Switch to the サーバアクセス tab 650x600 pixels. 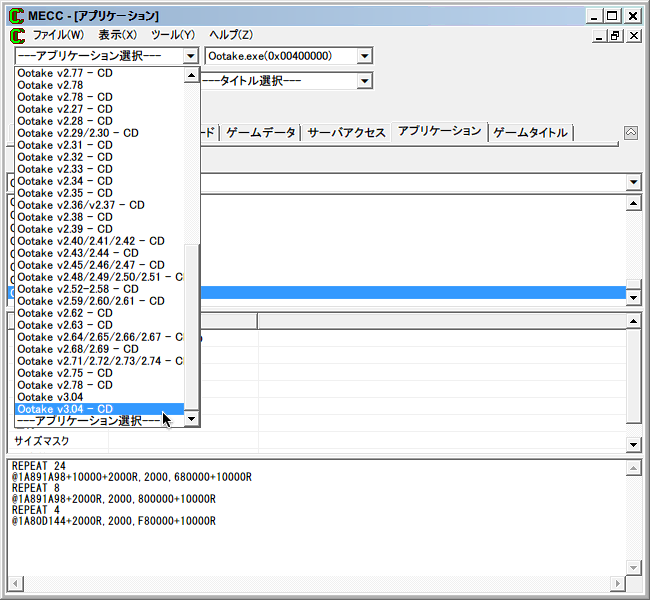tap(346, 133)
